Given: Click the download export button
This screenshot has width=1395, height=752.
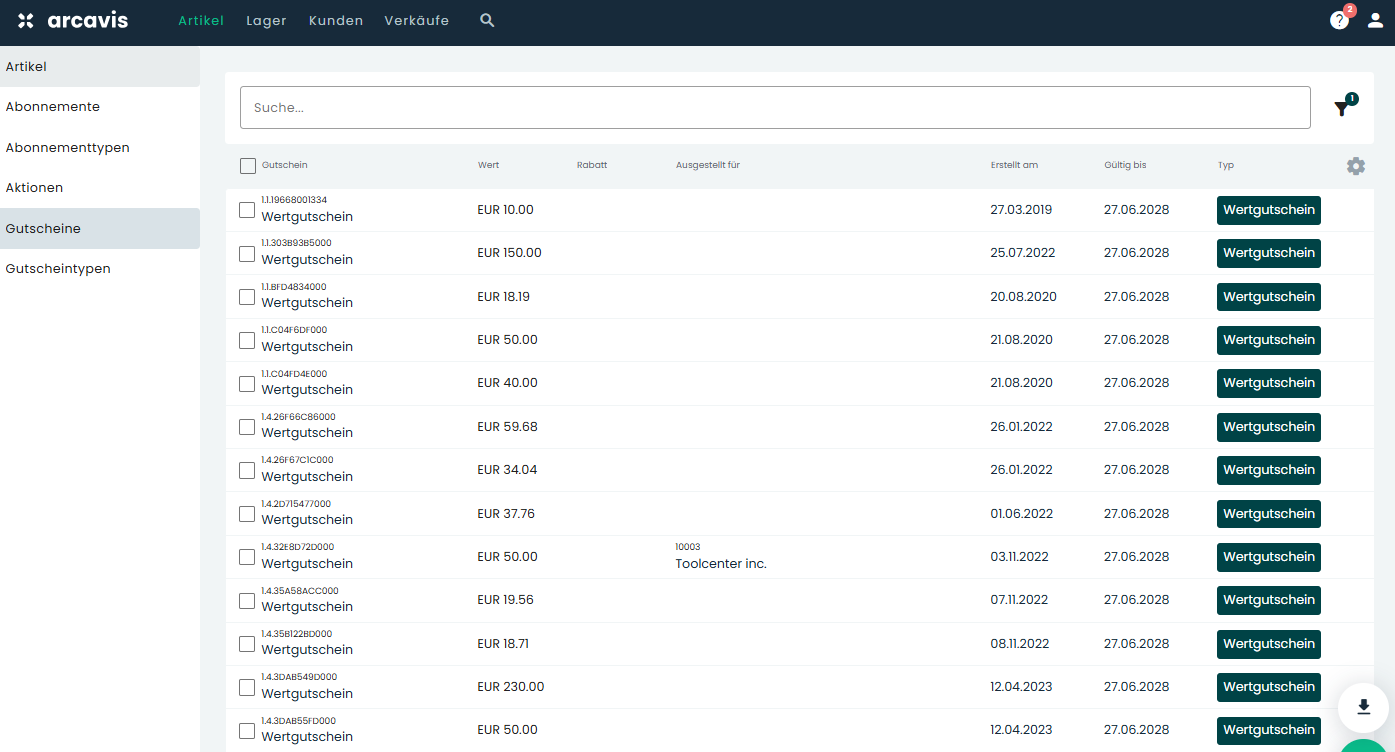Looking at the screenshot, I should point(1364,707).
